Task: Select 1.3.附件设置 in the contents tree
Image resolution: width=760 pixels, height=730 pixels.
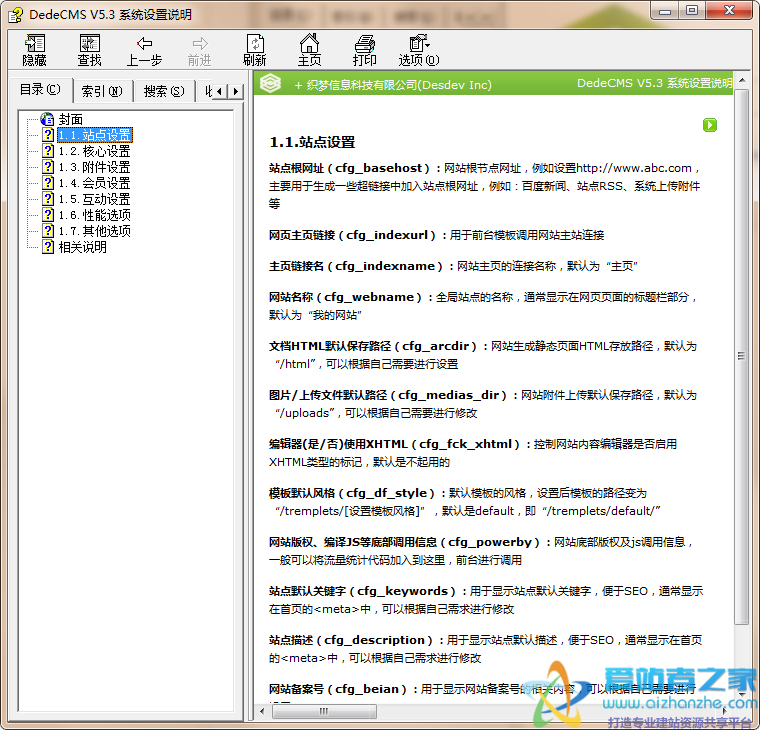Action: coord(95,167)
